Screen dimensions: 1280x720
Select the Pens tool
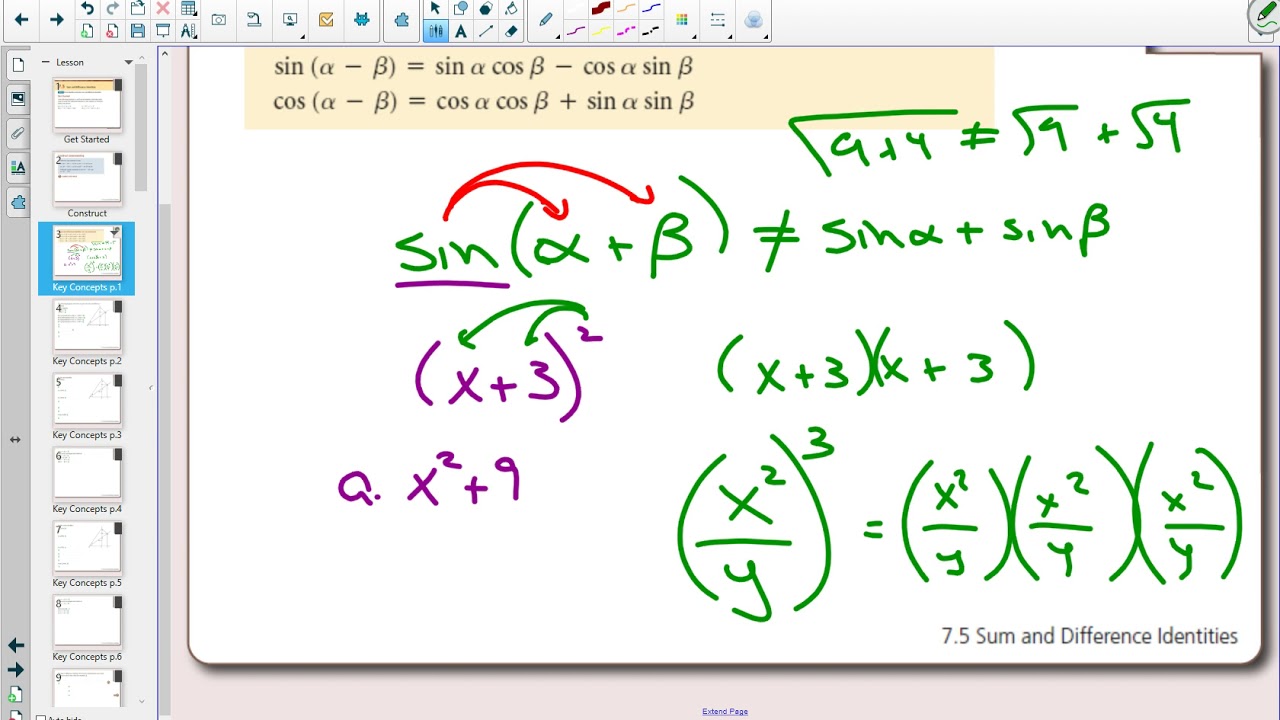point(435,31)
